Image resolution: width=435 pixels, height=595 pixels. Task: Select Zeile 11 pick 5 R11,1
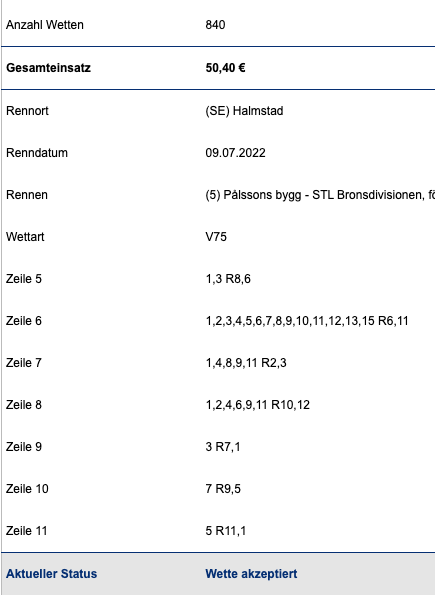(x=225, y=531)
